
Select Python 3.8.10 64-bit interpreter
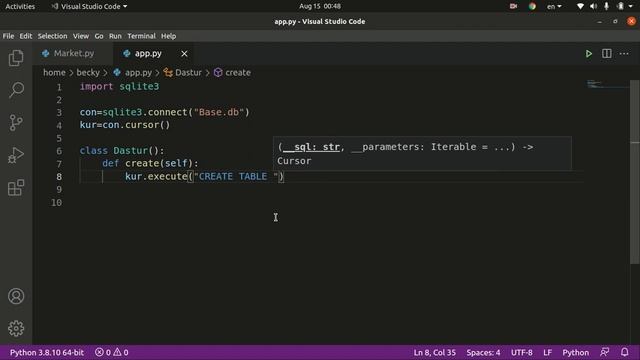pyautogui.click(x=47, y=352)
